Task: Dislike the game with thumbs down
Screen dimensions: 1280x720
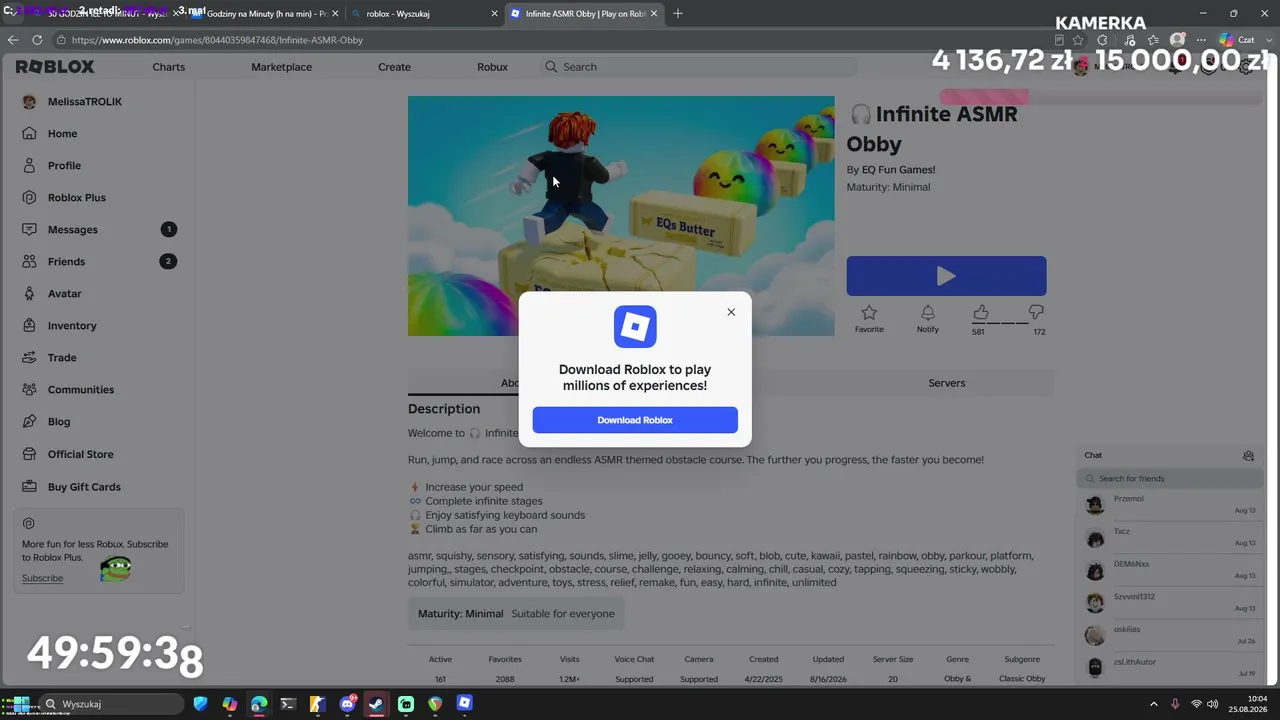Action: [1036, 314]
